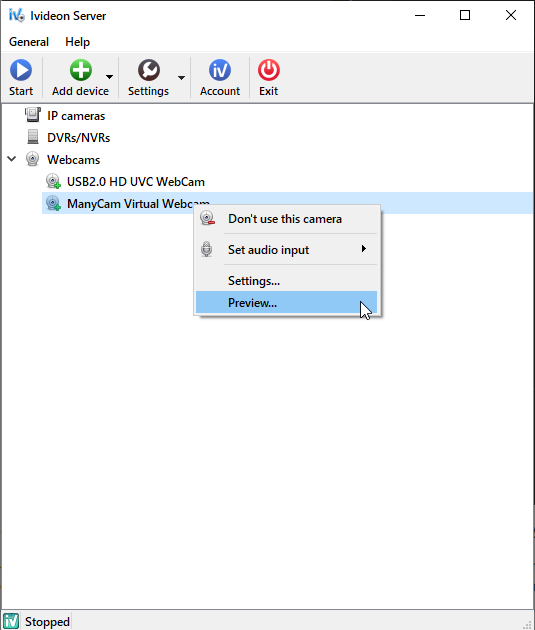Open the Add device dropdown arrow
Image resolution: width=535 pixels, height=630 pixels.
point(109,76)
